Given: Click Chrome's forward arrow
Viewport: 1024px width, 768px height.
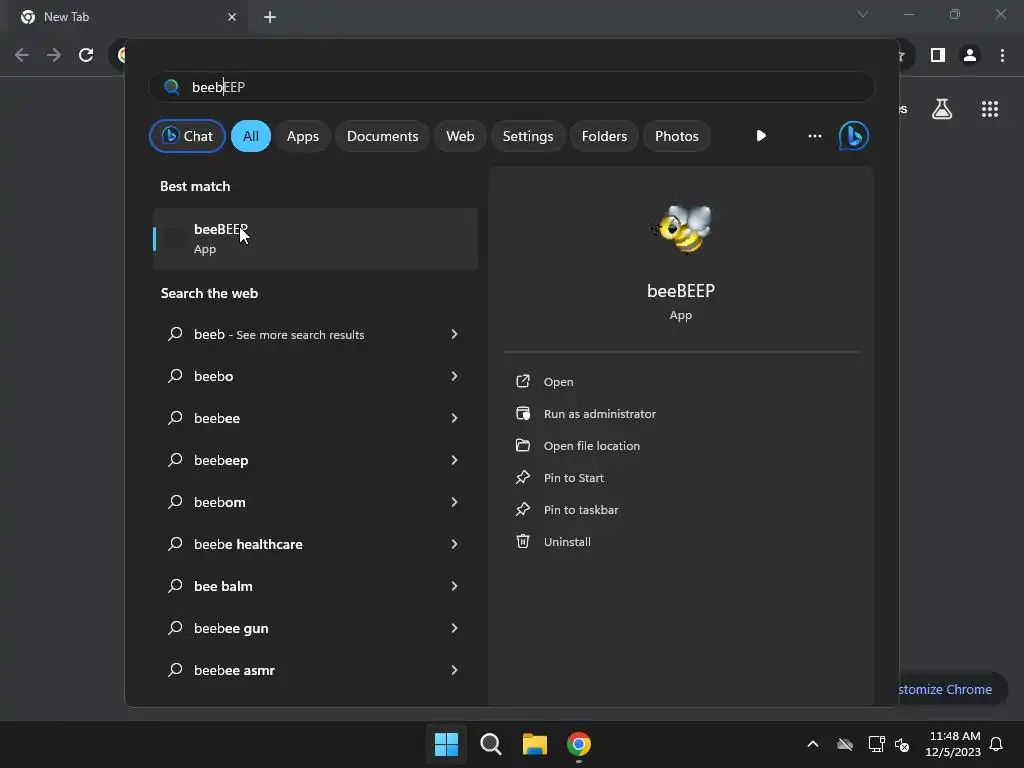Looking at the screenshot, I should pos(54,55).
